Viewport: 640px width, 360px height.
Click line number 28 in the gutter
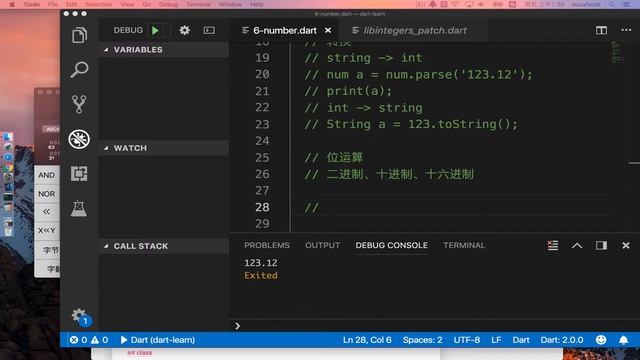point(262,207)
